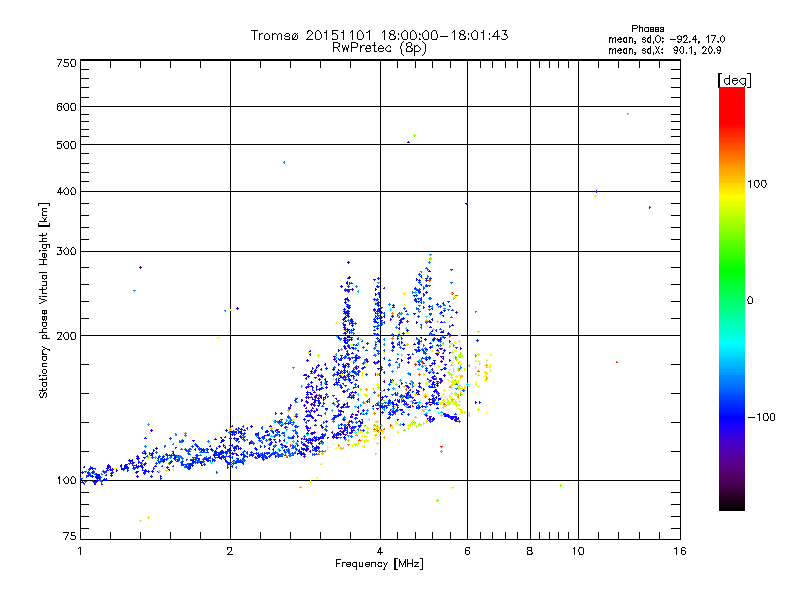
Task: Click the x-axis "6" MHz tick label
Action: [x=467, y=551]
